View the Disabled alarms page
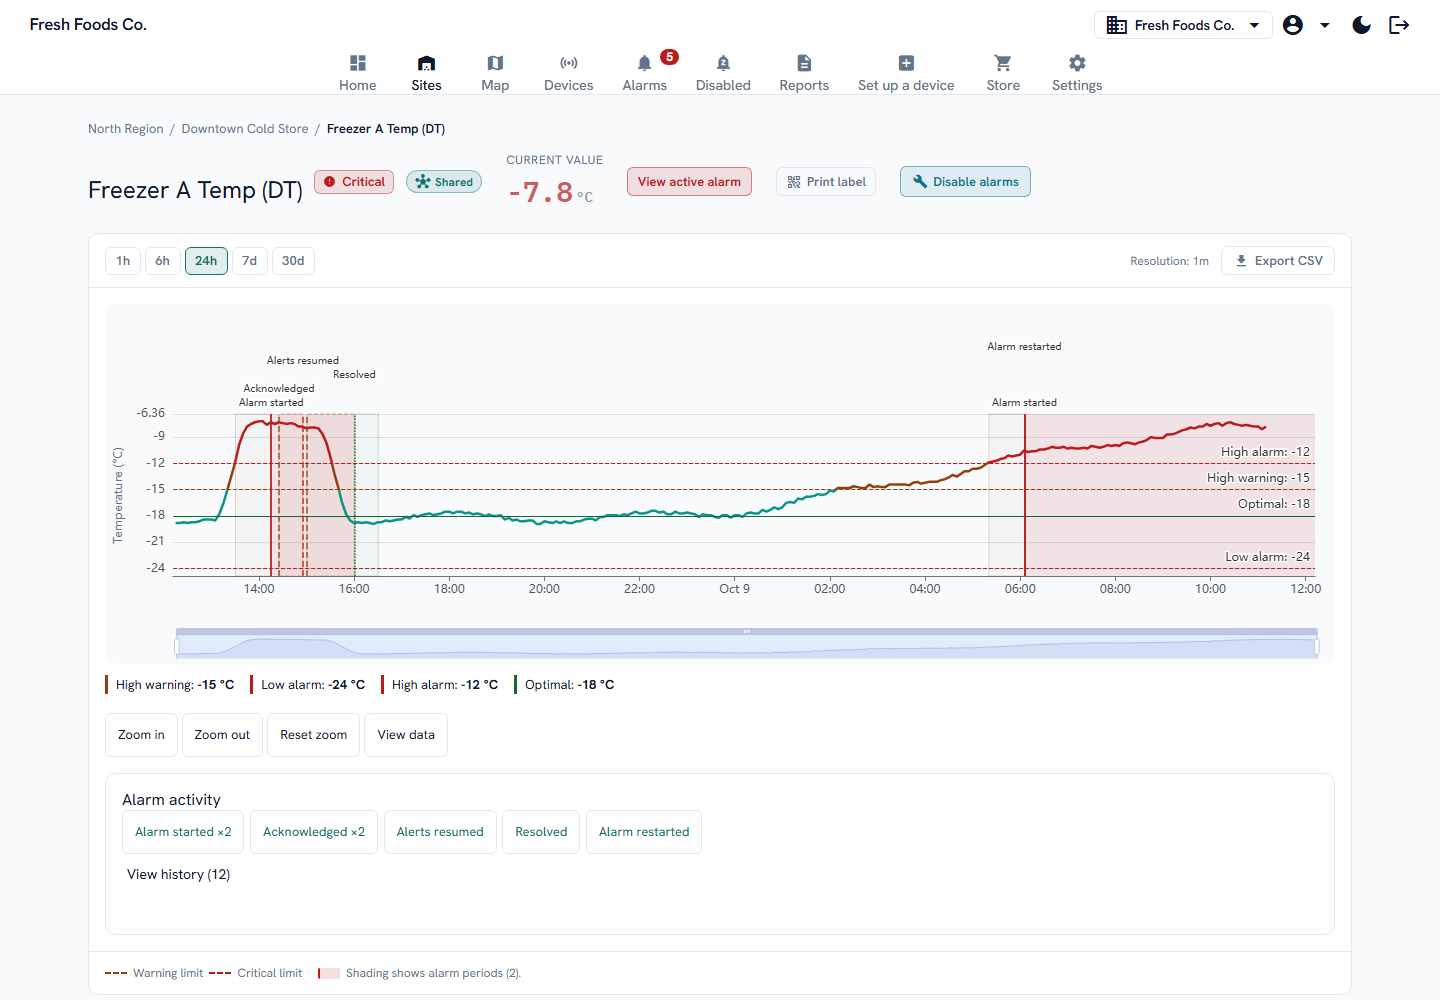 pyautogui.click(x=723, y=73)
